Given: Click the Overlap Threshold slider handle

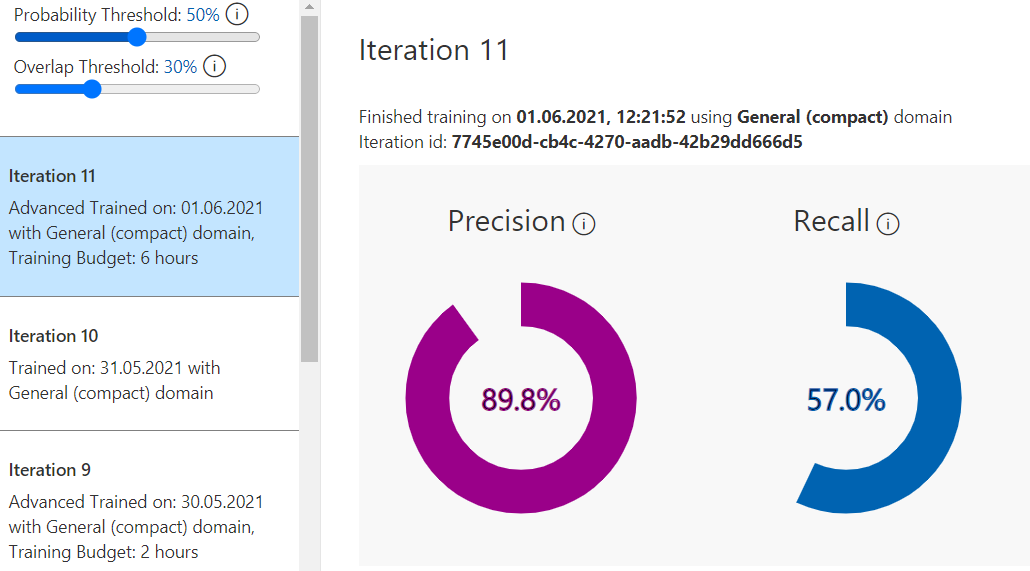Looking at the screenshot, I should (93, 89).
